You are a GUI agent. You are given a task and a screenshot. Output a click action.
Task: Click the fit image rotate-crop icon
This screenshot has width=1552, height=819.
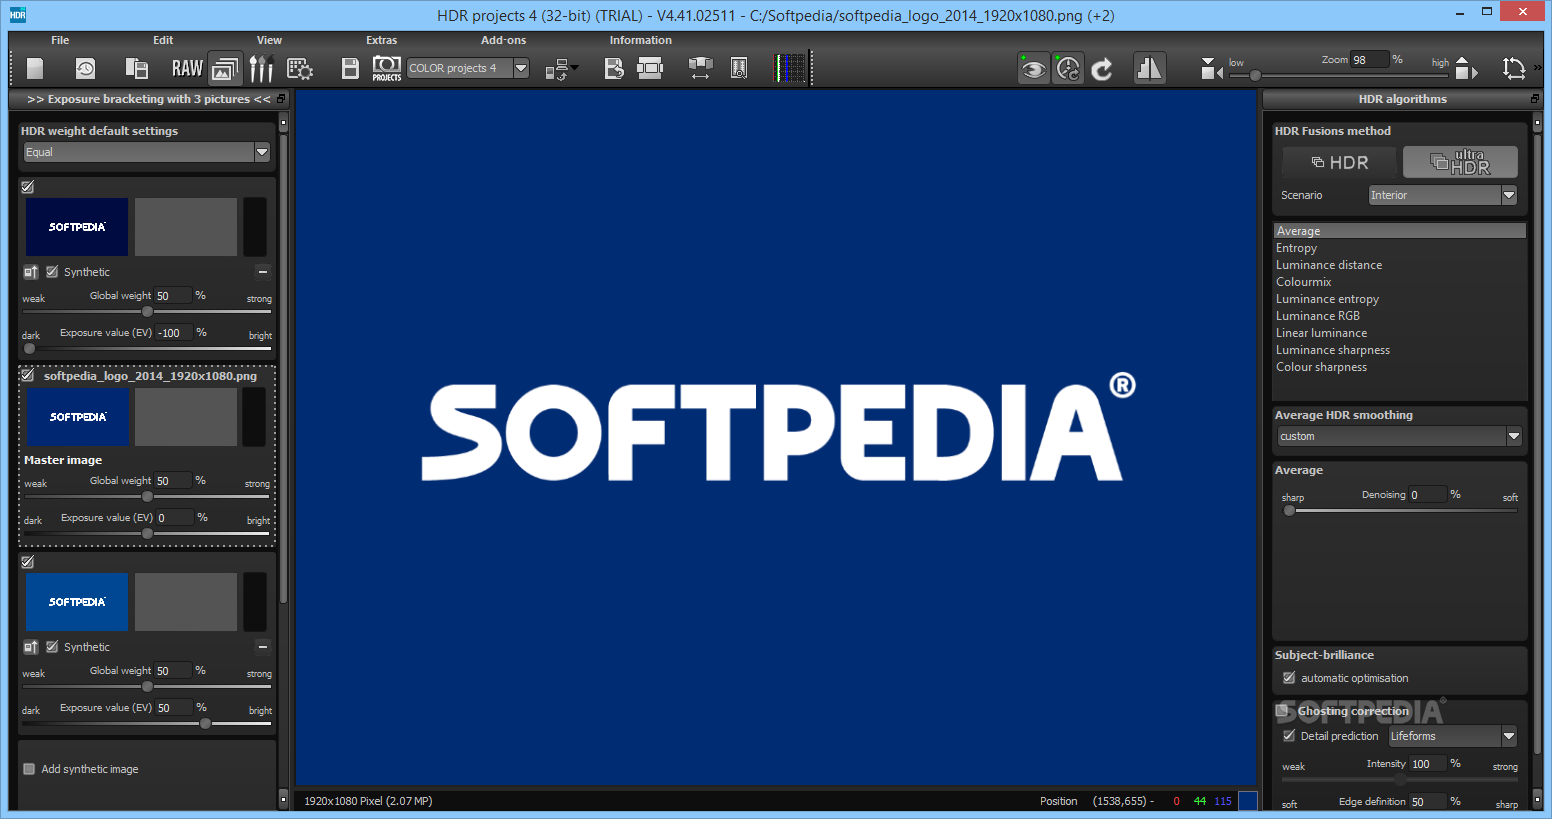click(1514, 68)
